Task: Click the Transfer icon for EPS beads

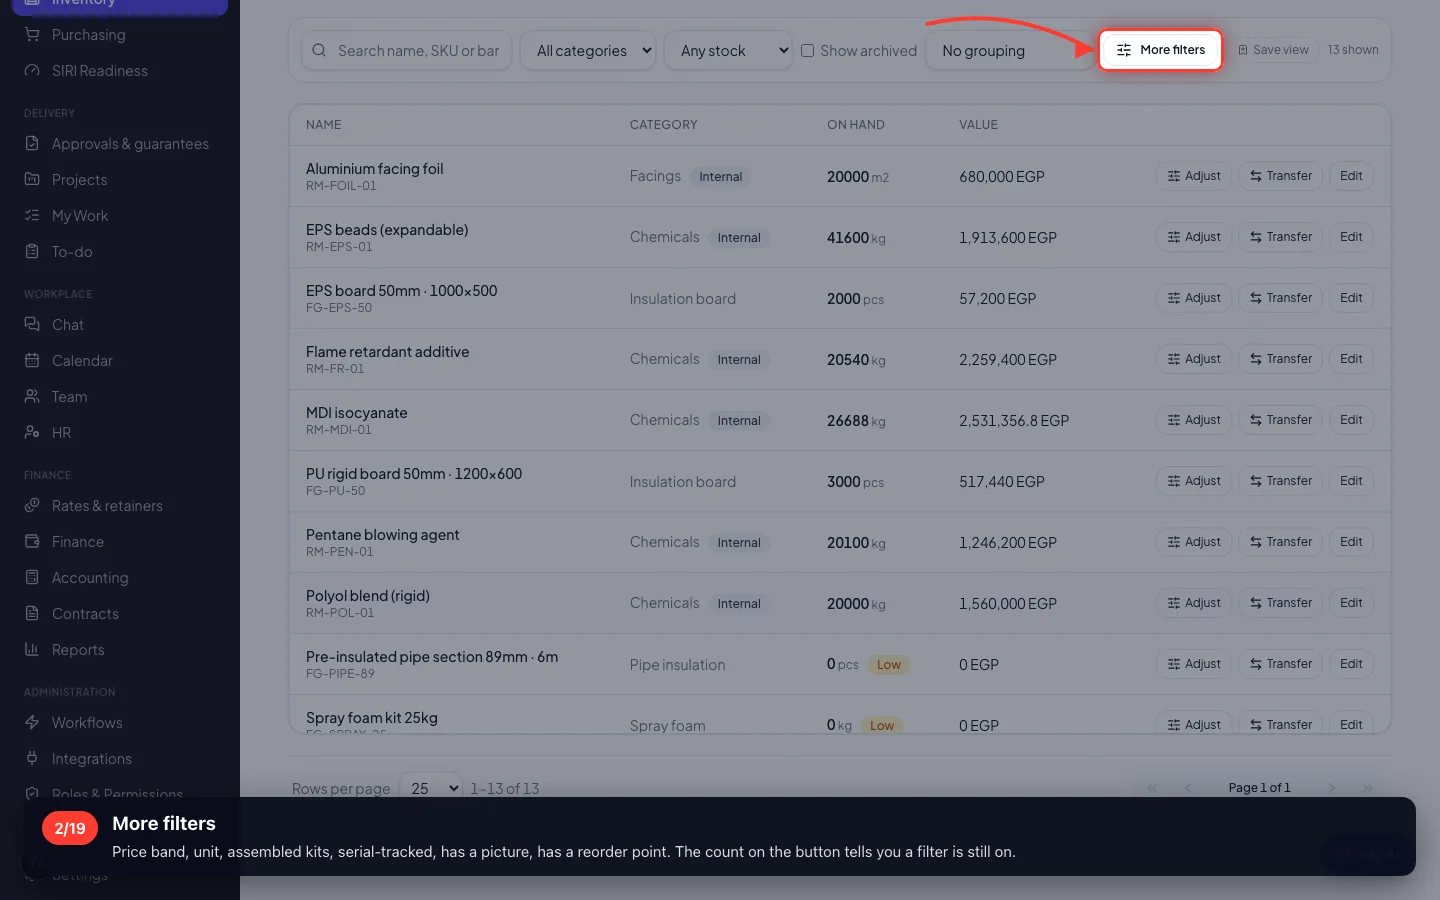Action: 1255,237
